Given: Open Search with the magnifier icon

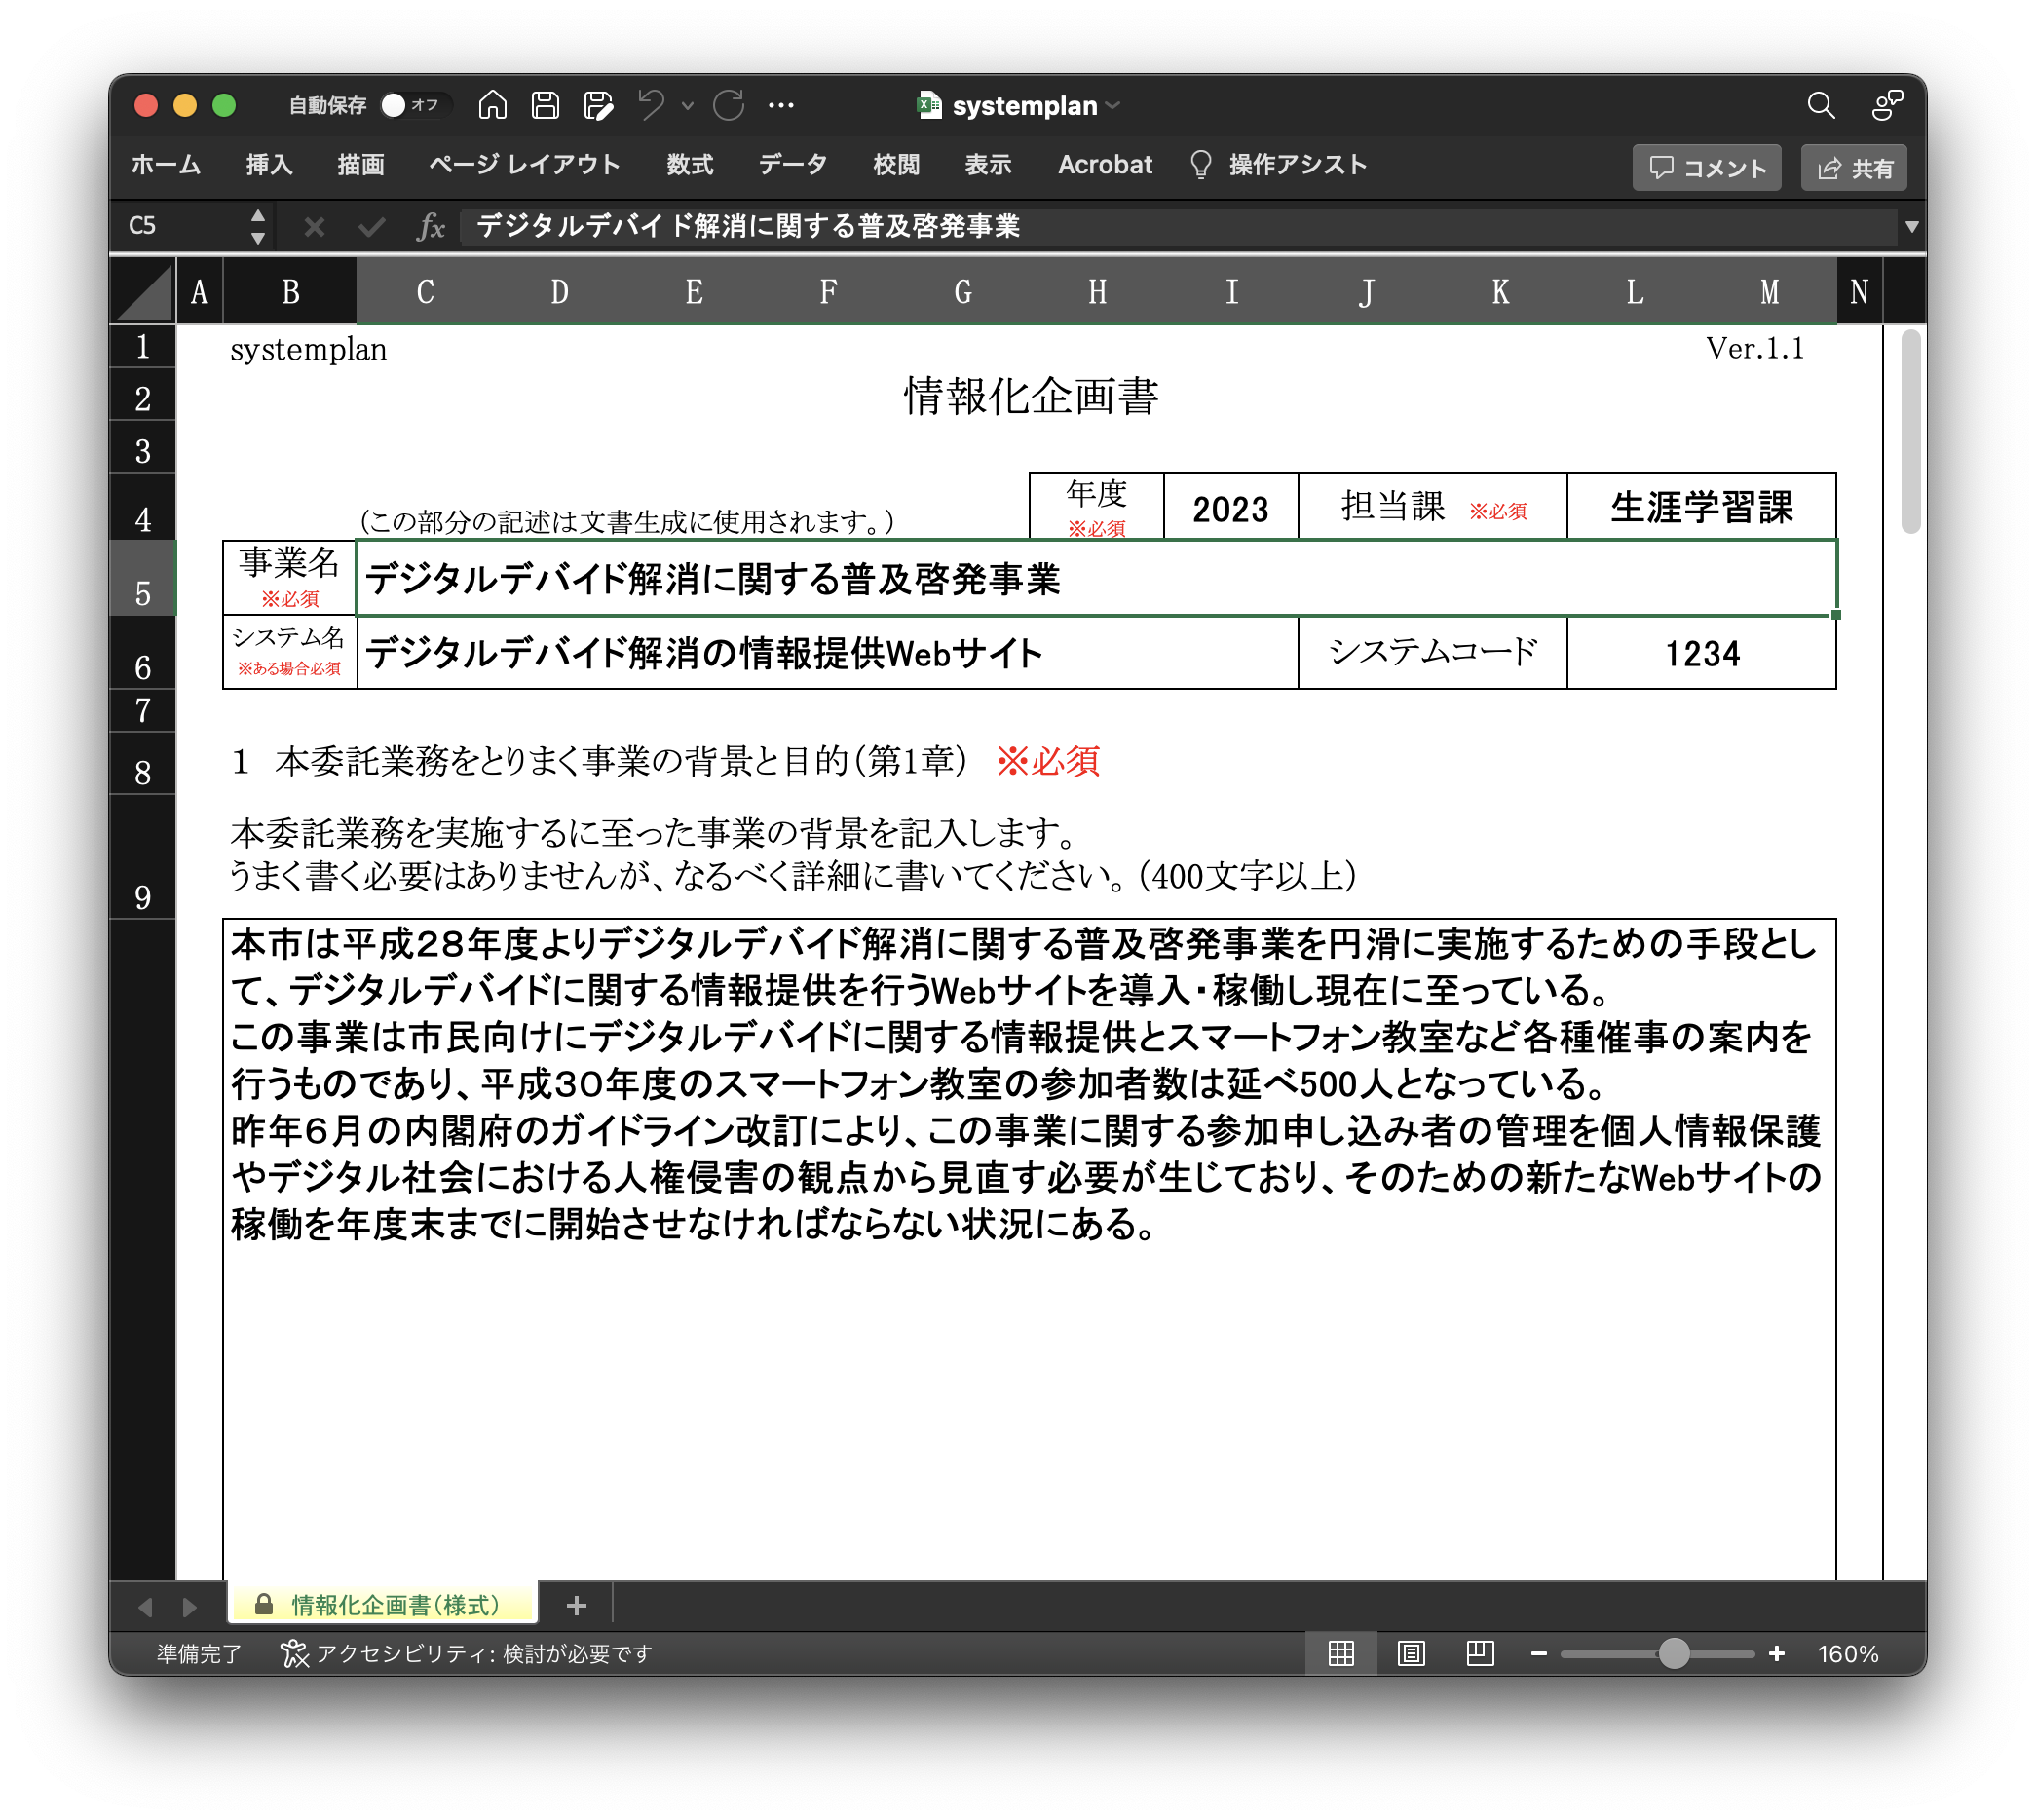Looking at the screenshot, I should pos(1821,105).
